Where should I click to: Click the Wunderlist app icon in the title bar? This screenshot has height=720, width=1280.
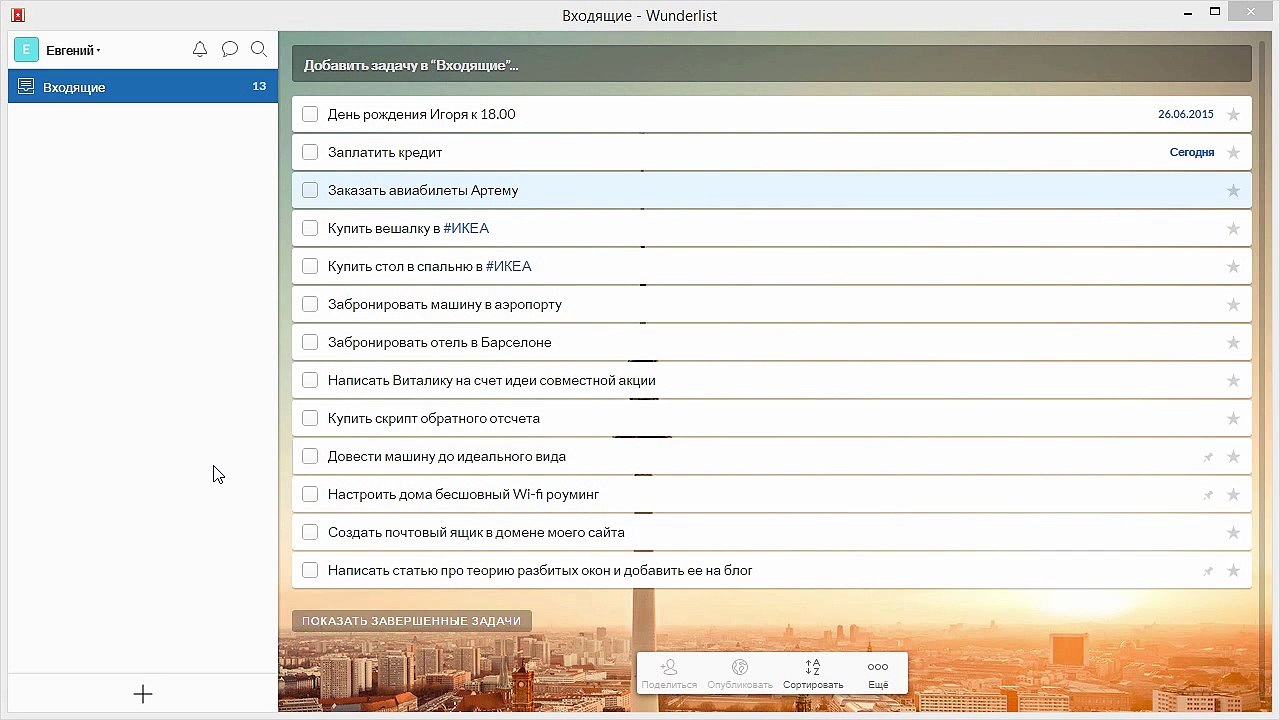click(x=17, y=15)
